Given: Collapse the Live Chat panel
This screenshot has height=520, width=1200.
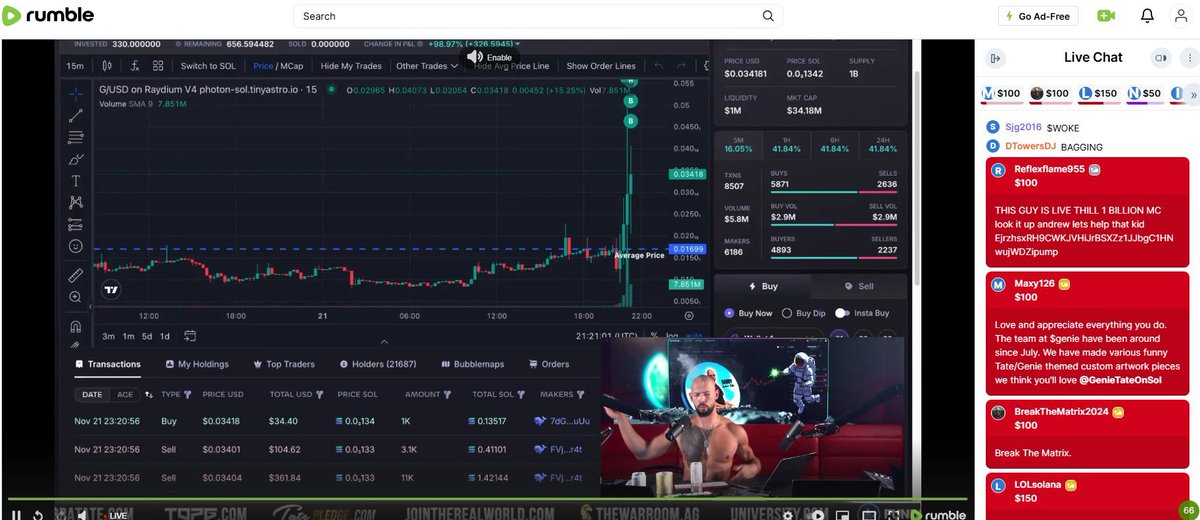Looking at the screenshot, I should point(995,58).
